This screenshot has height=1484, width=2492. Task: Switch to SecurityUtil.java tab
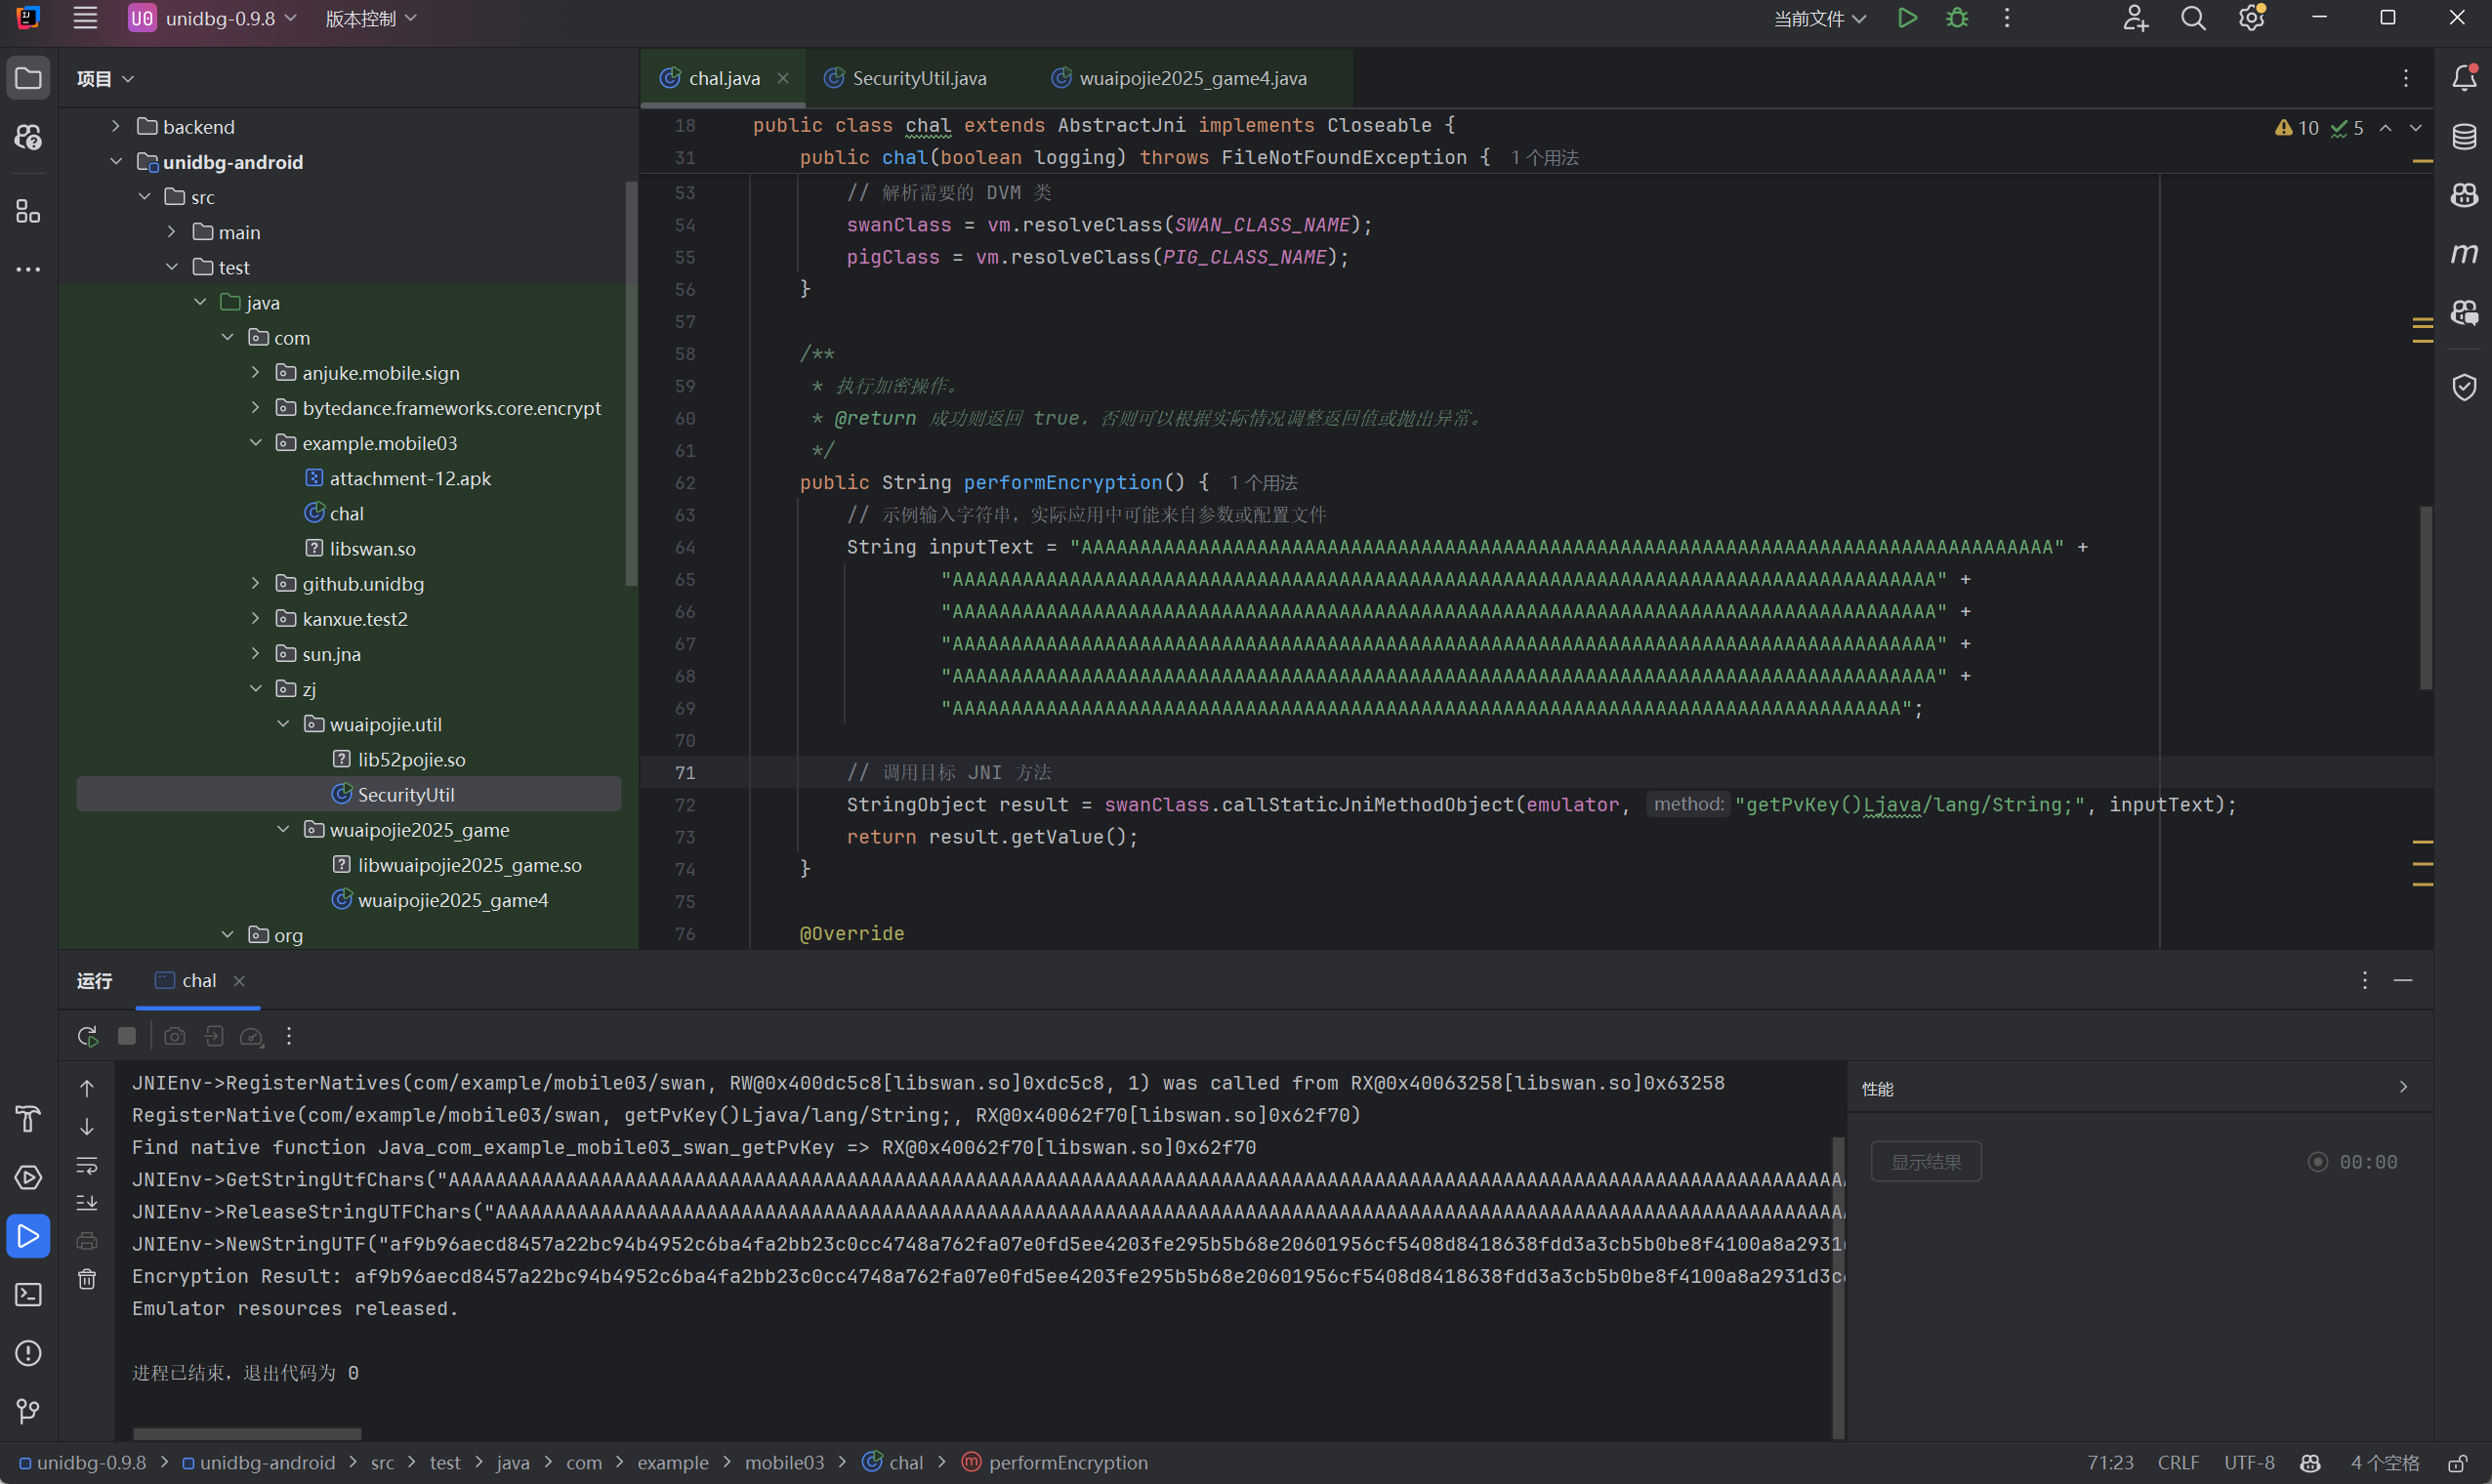(918, 78)
